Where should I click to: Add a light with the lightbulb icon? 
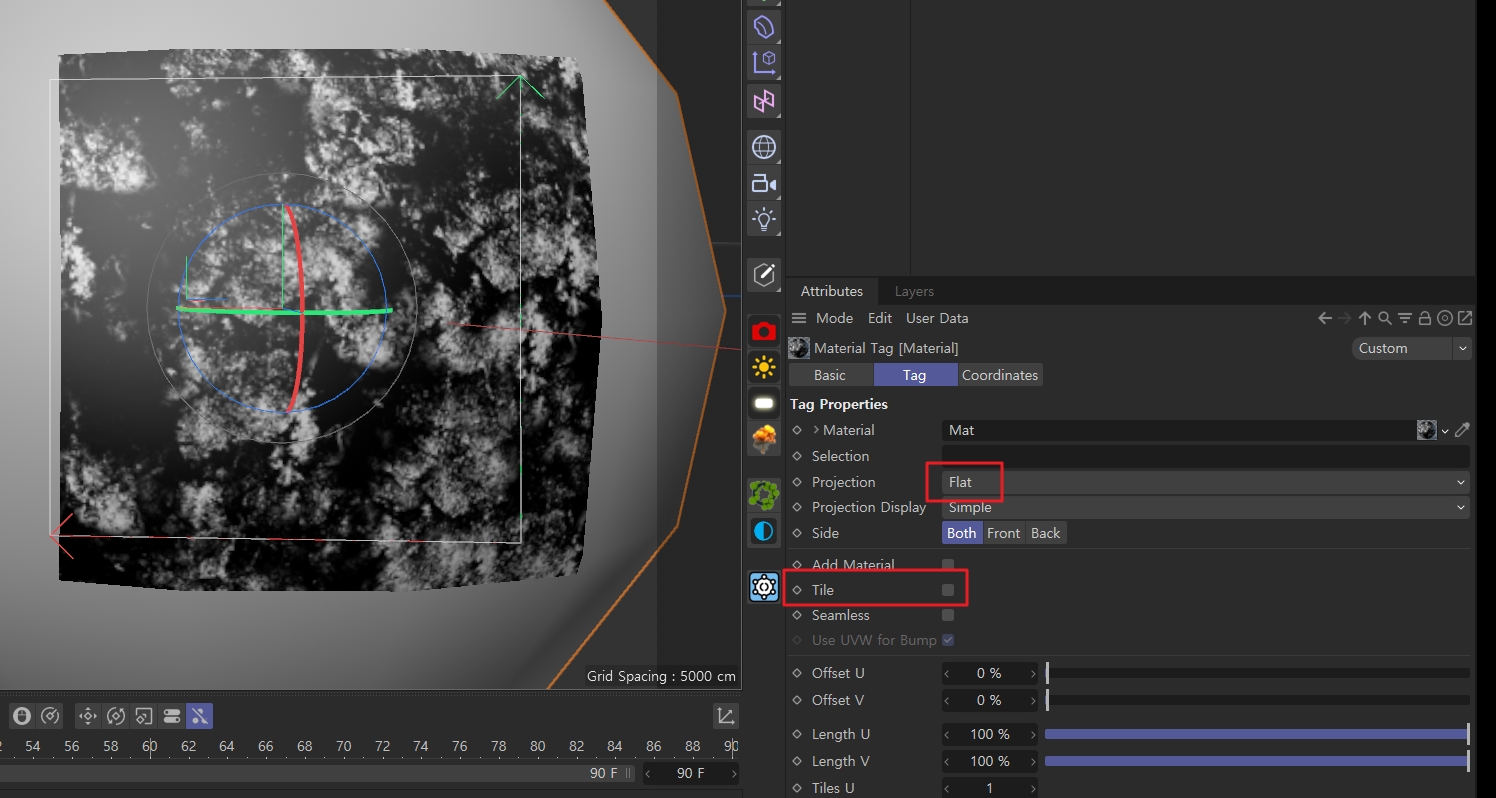pos(764,219)
